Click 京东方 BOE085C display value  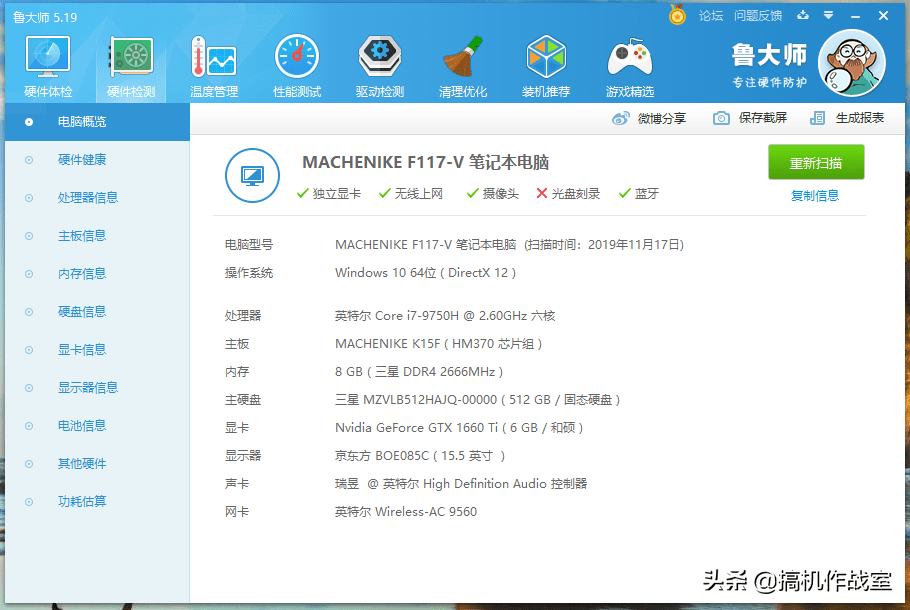[x=420, y=456]
